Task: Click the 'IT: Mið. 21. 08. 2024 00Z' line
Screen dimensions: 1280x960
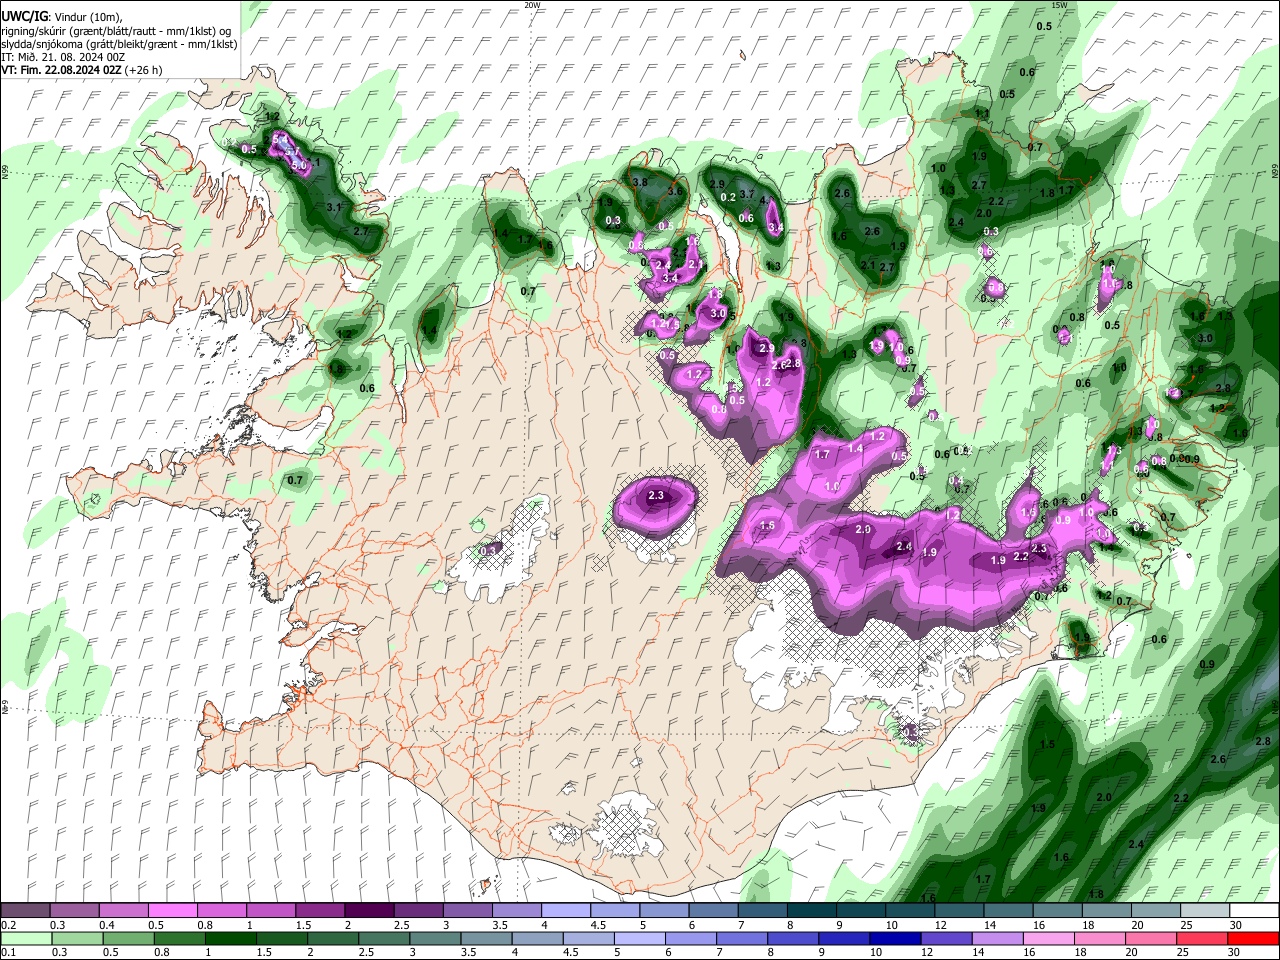Action: pos(63,57)
